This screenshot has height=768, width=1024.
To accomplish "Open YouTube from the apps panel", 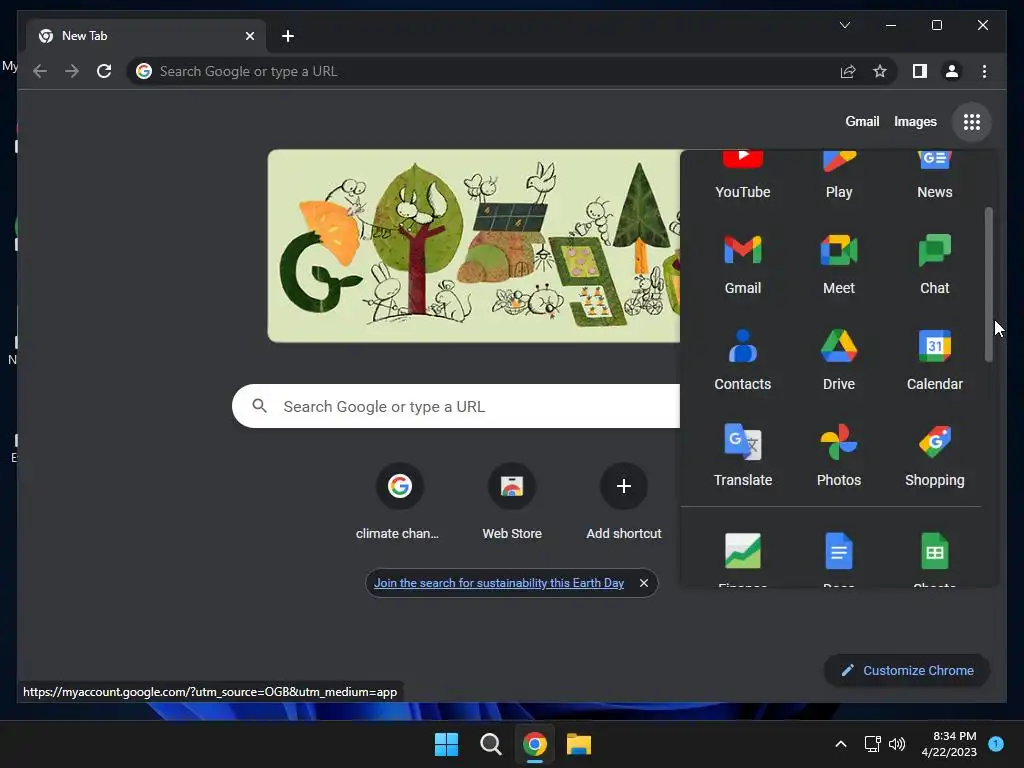I will pos(743,175).
